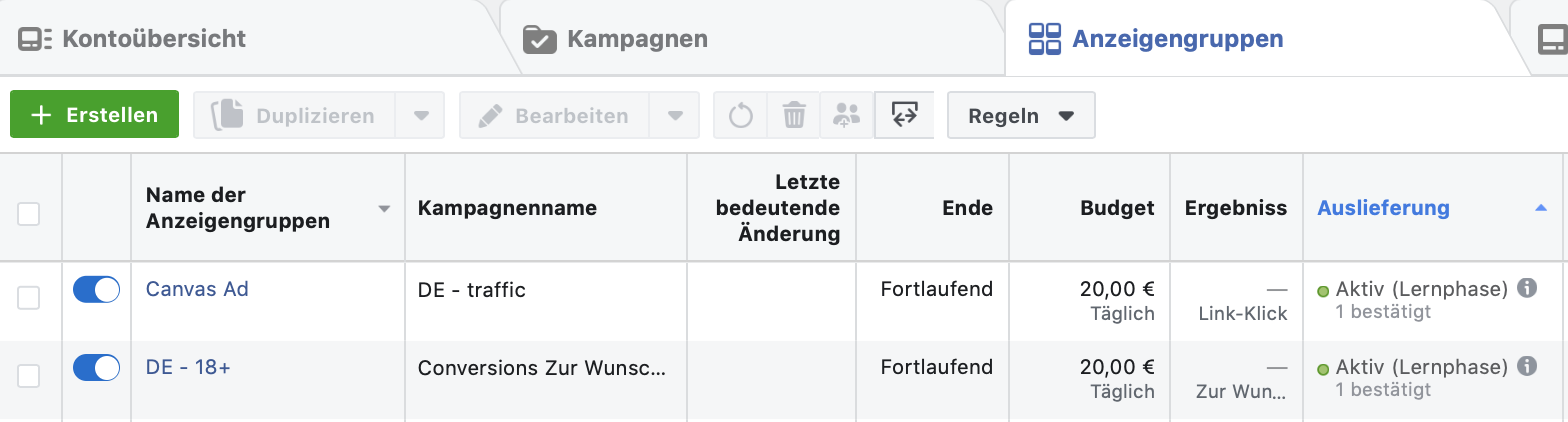This screenshot has width=1568, height=422.
Task: Check the select-all checkbox in header
Action: (29, 213)
